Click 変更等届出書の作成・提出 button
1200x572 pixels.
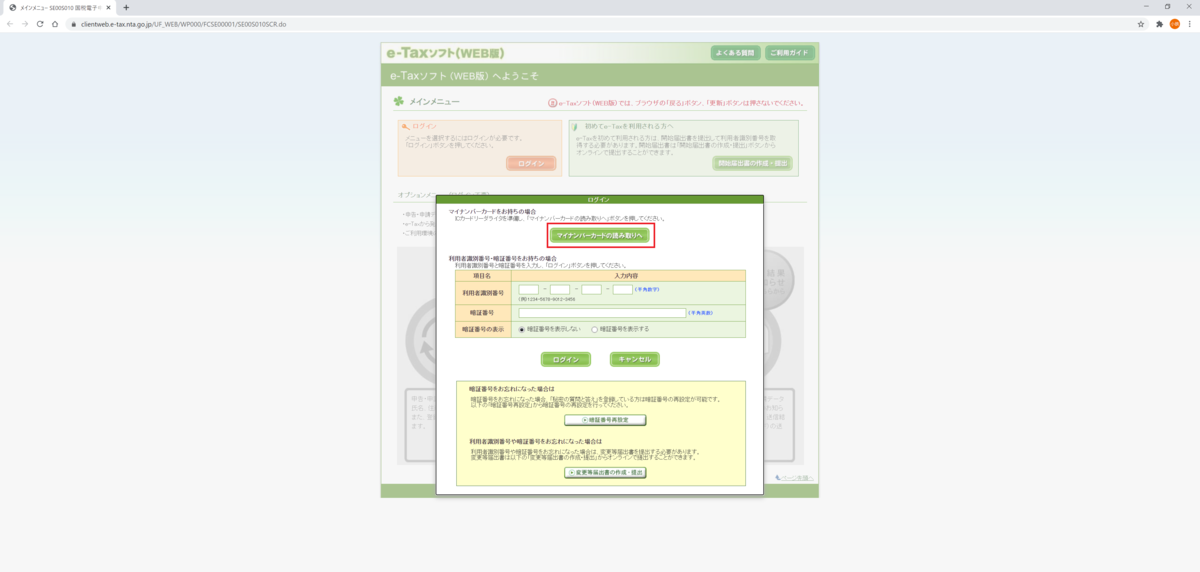click(x=605, y=472)
